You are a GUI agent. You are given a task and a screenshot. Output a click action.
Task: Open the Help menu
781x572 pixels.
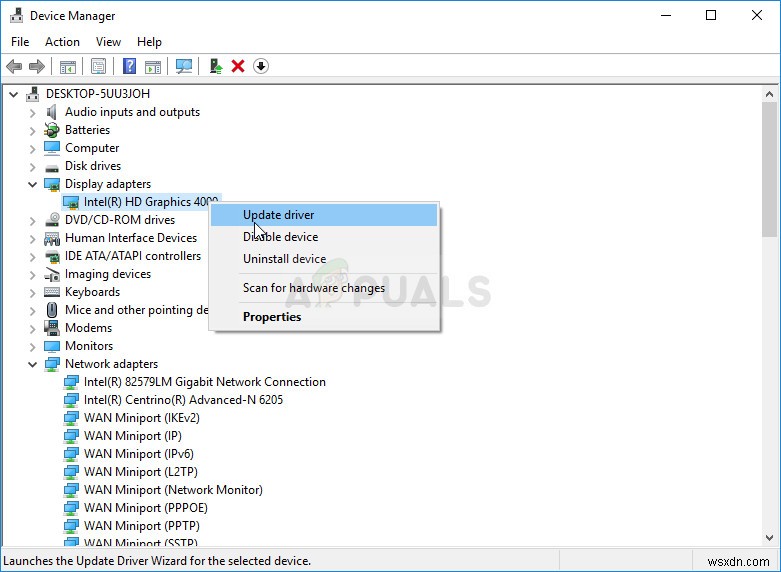click(x=149, y=42)
